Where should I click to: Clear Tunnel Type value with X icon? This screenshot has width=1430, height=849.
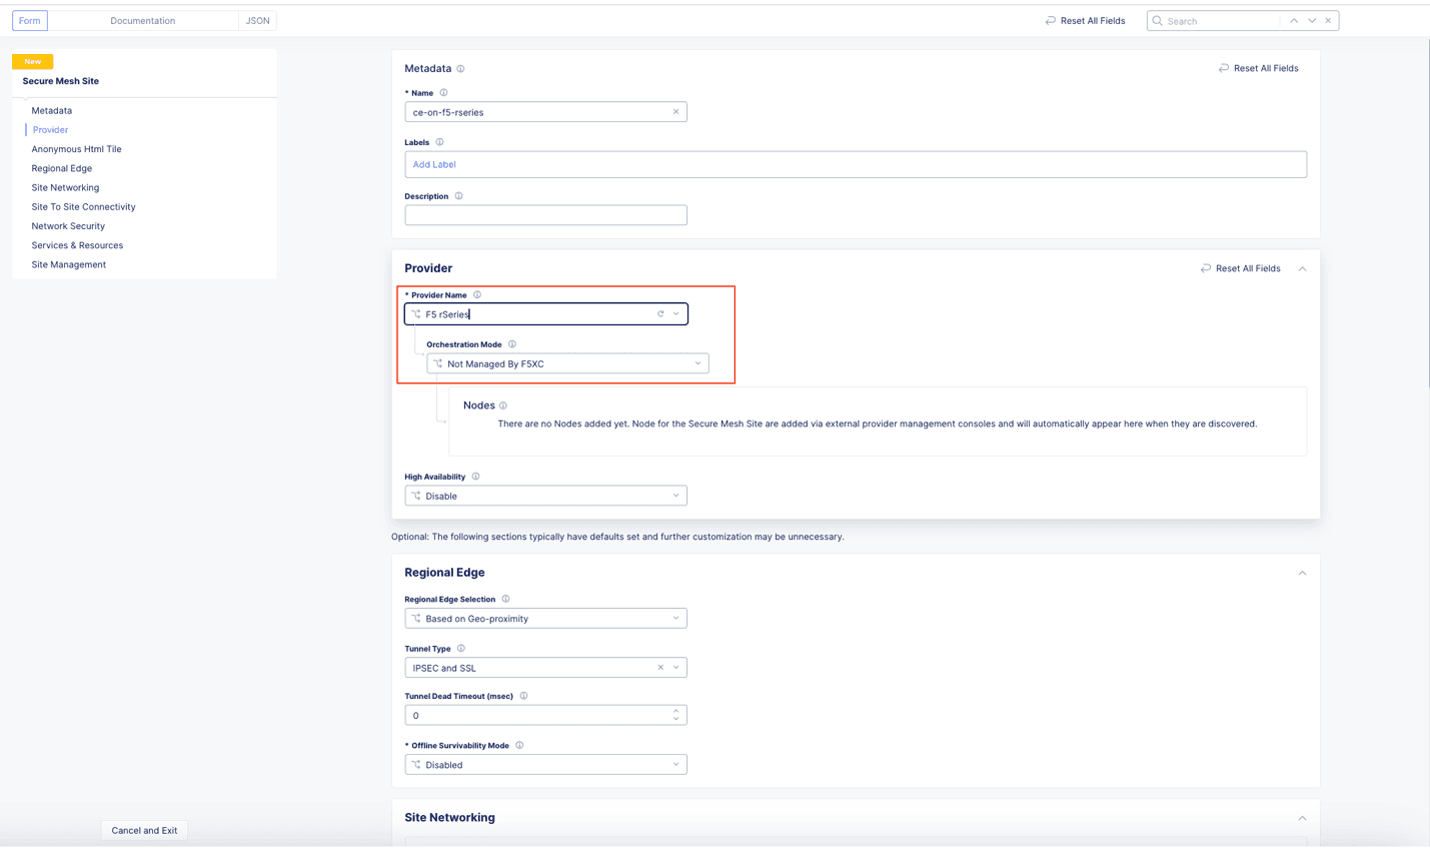pos(660,668)
